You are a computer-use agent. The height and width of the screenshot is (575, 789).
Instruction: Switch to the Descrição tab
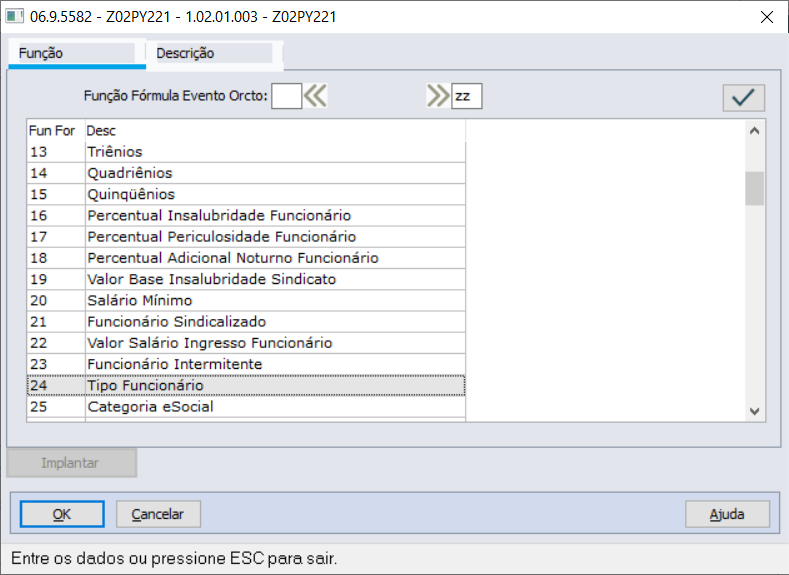[214, 53]
